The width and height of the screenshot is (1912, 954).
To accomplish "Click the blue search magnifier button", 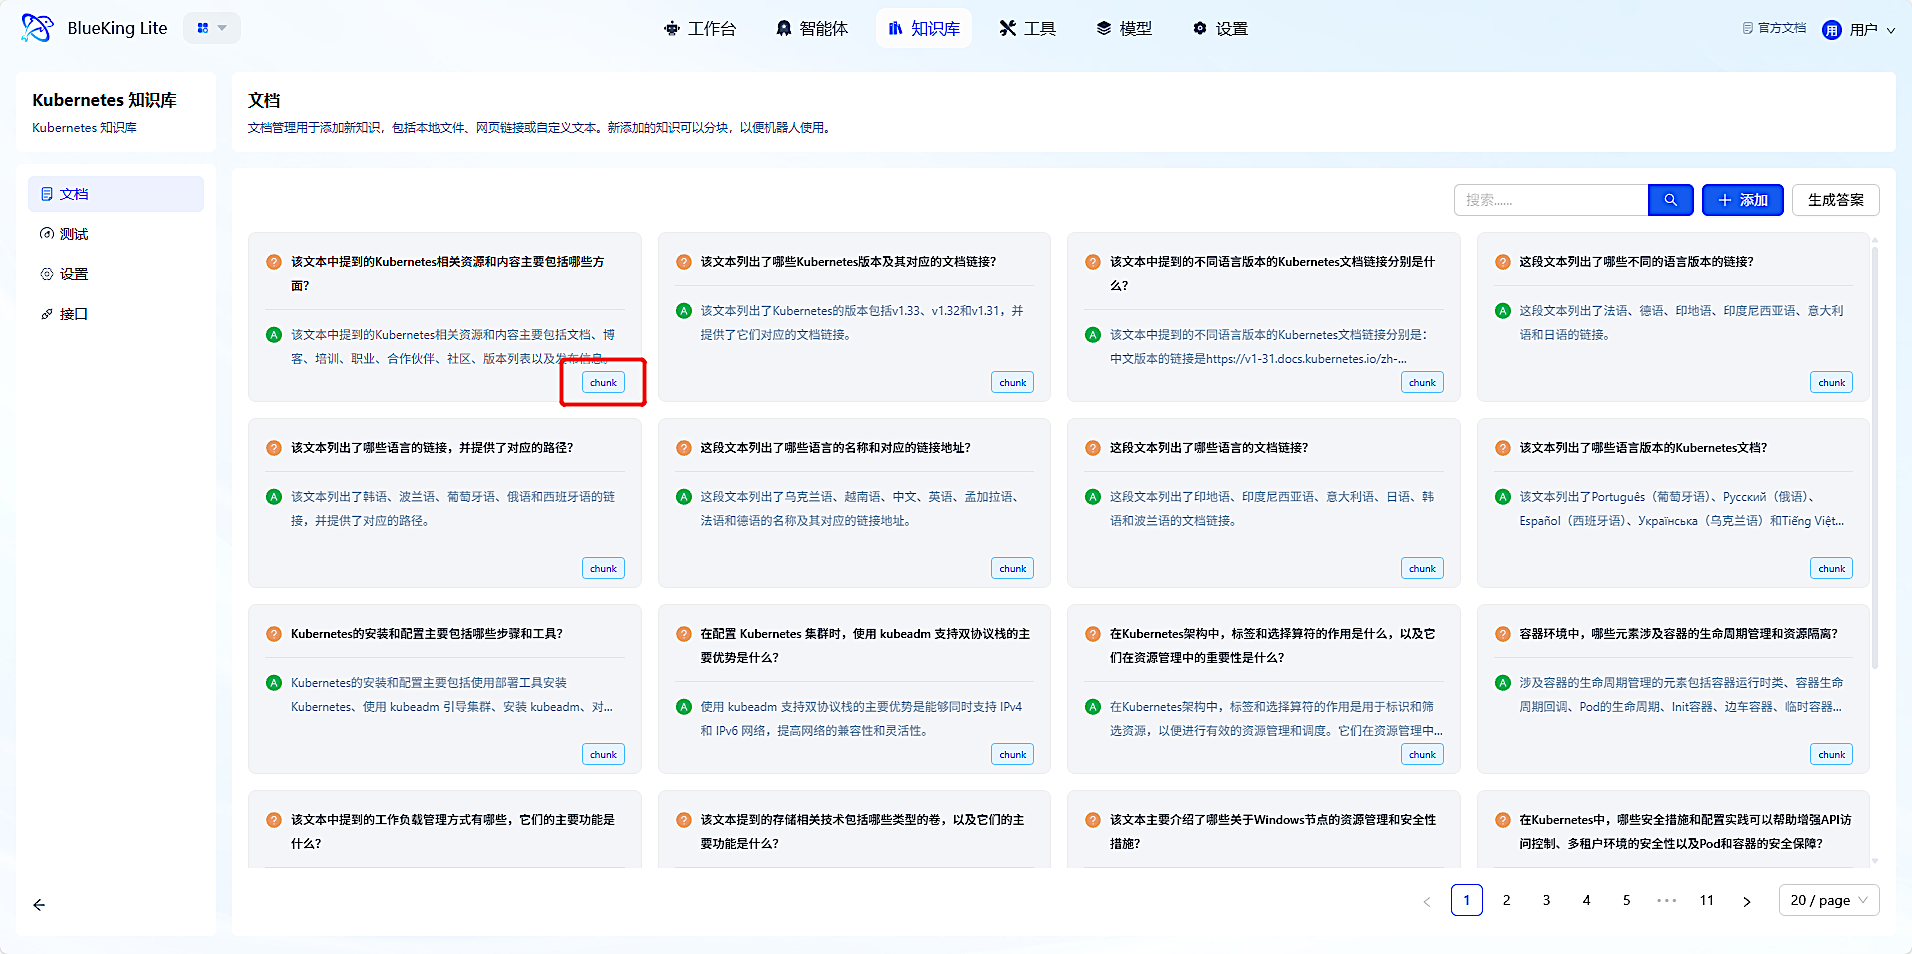I will pos(1670,200).
